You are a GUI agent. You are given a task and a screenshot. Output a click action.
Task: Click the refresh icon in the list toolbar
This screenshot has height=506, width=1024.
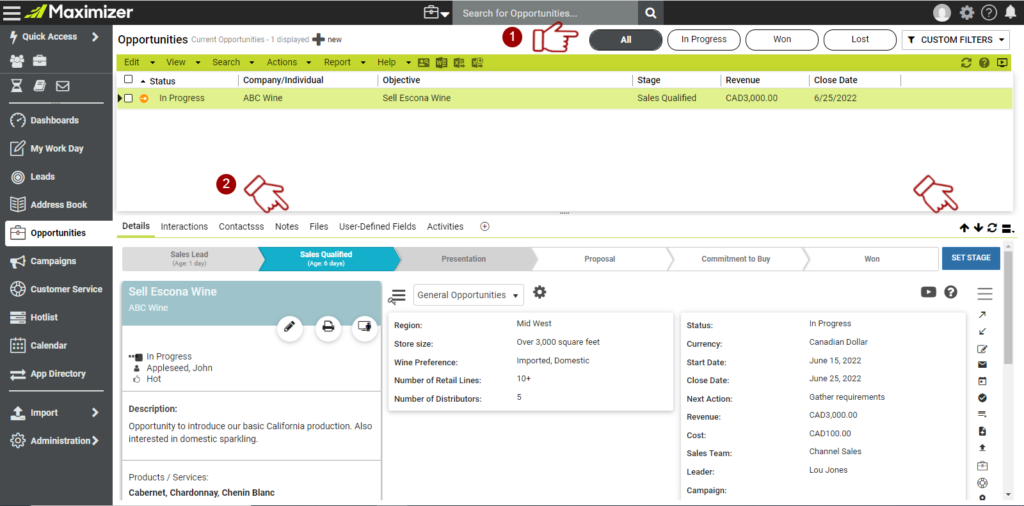point(966,62)
